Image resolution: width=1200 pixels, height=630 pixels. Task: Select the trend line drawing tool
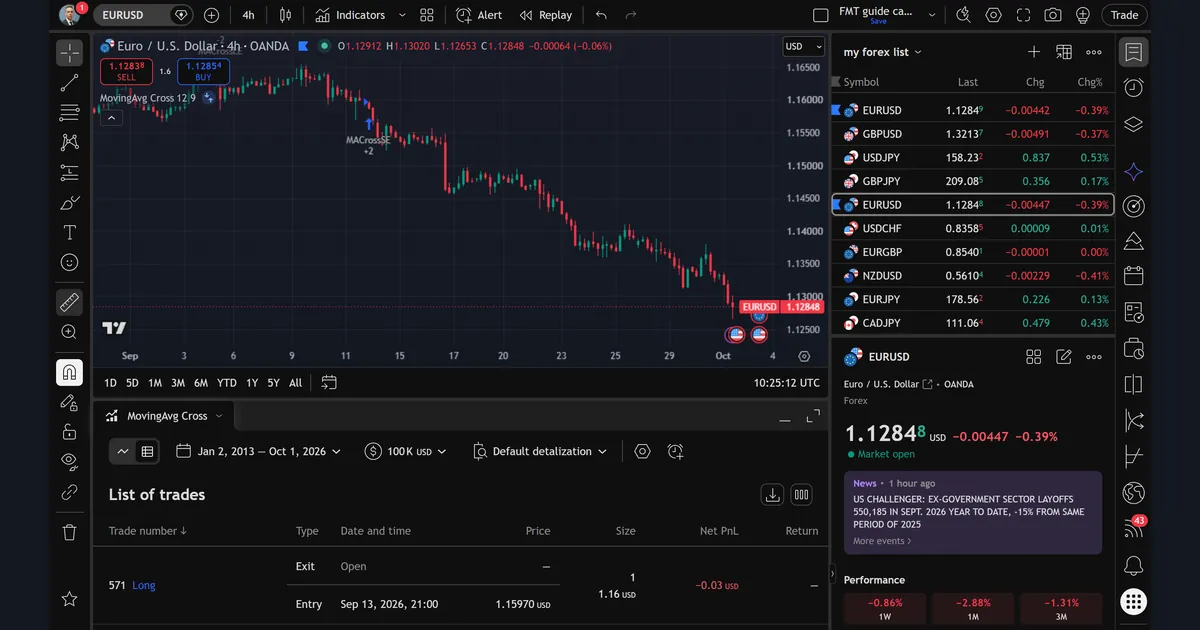point(69,83)
